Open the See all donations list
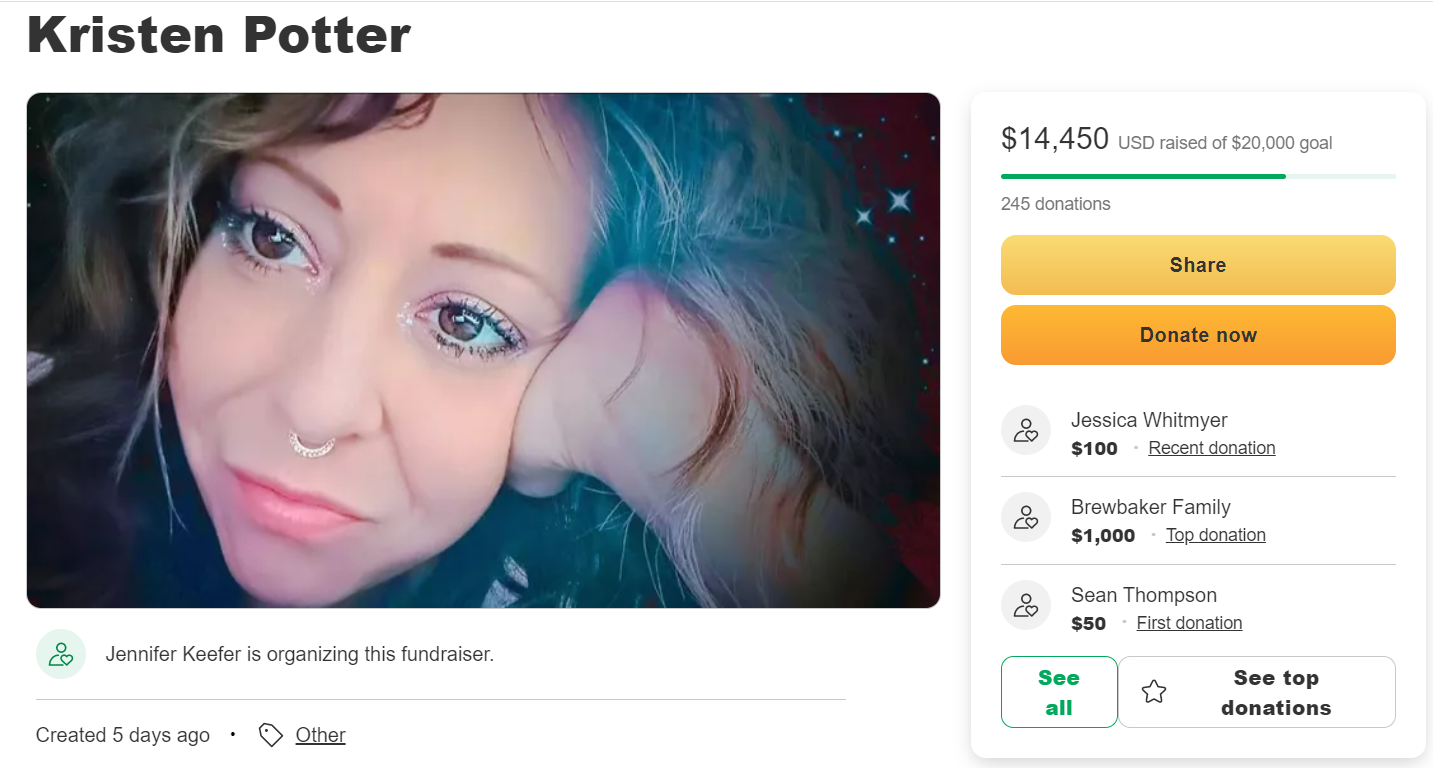 click(x=1059, y=692)
